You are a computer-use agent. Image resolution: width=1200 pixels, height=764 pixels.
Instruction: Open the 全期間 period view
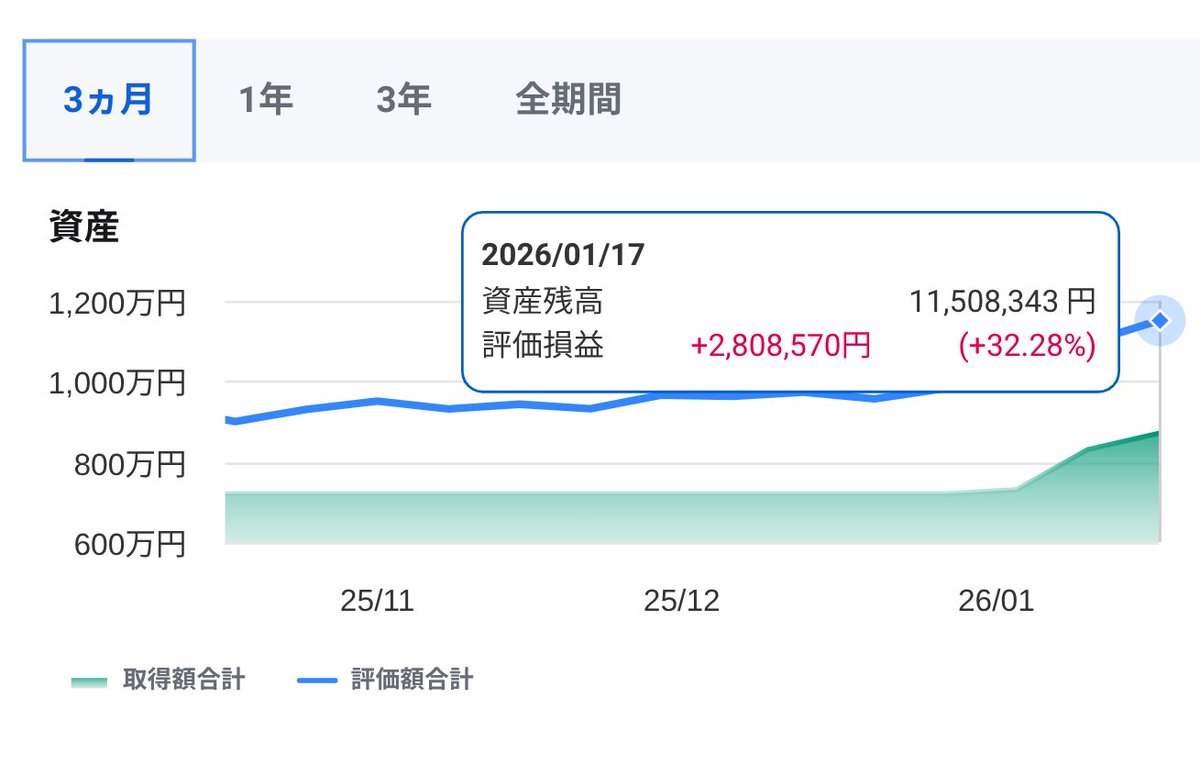click(567, 99)
